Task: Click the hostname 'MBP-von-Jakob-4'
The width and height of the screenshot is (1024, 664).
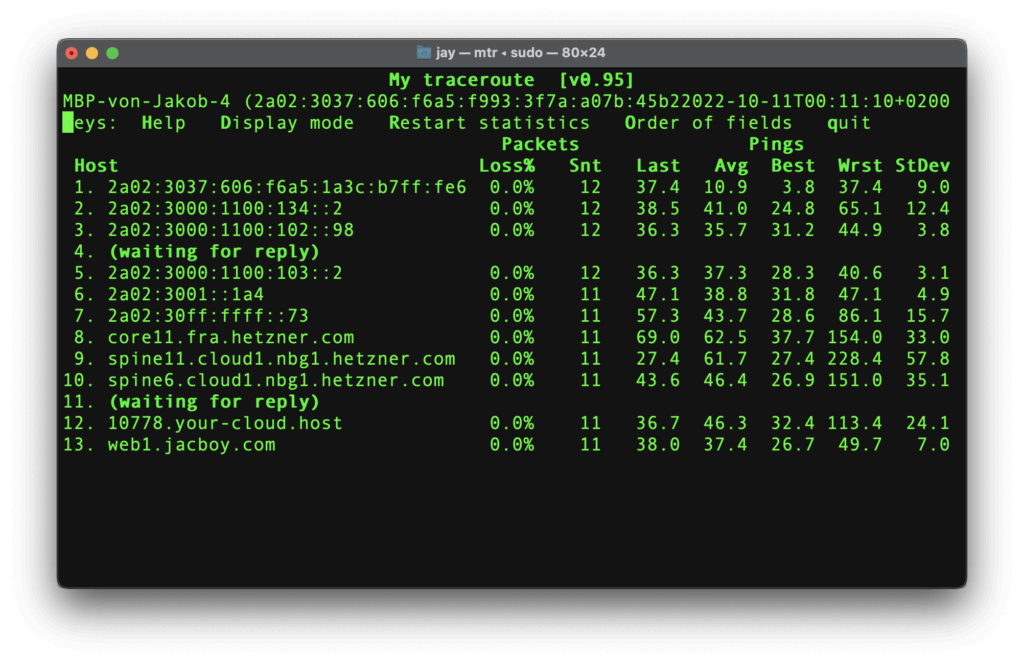Action: [x=146, y=101]
